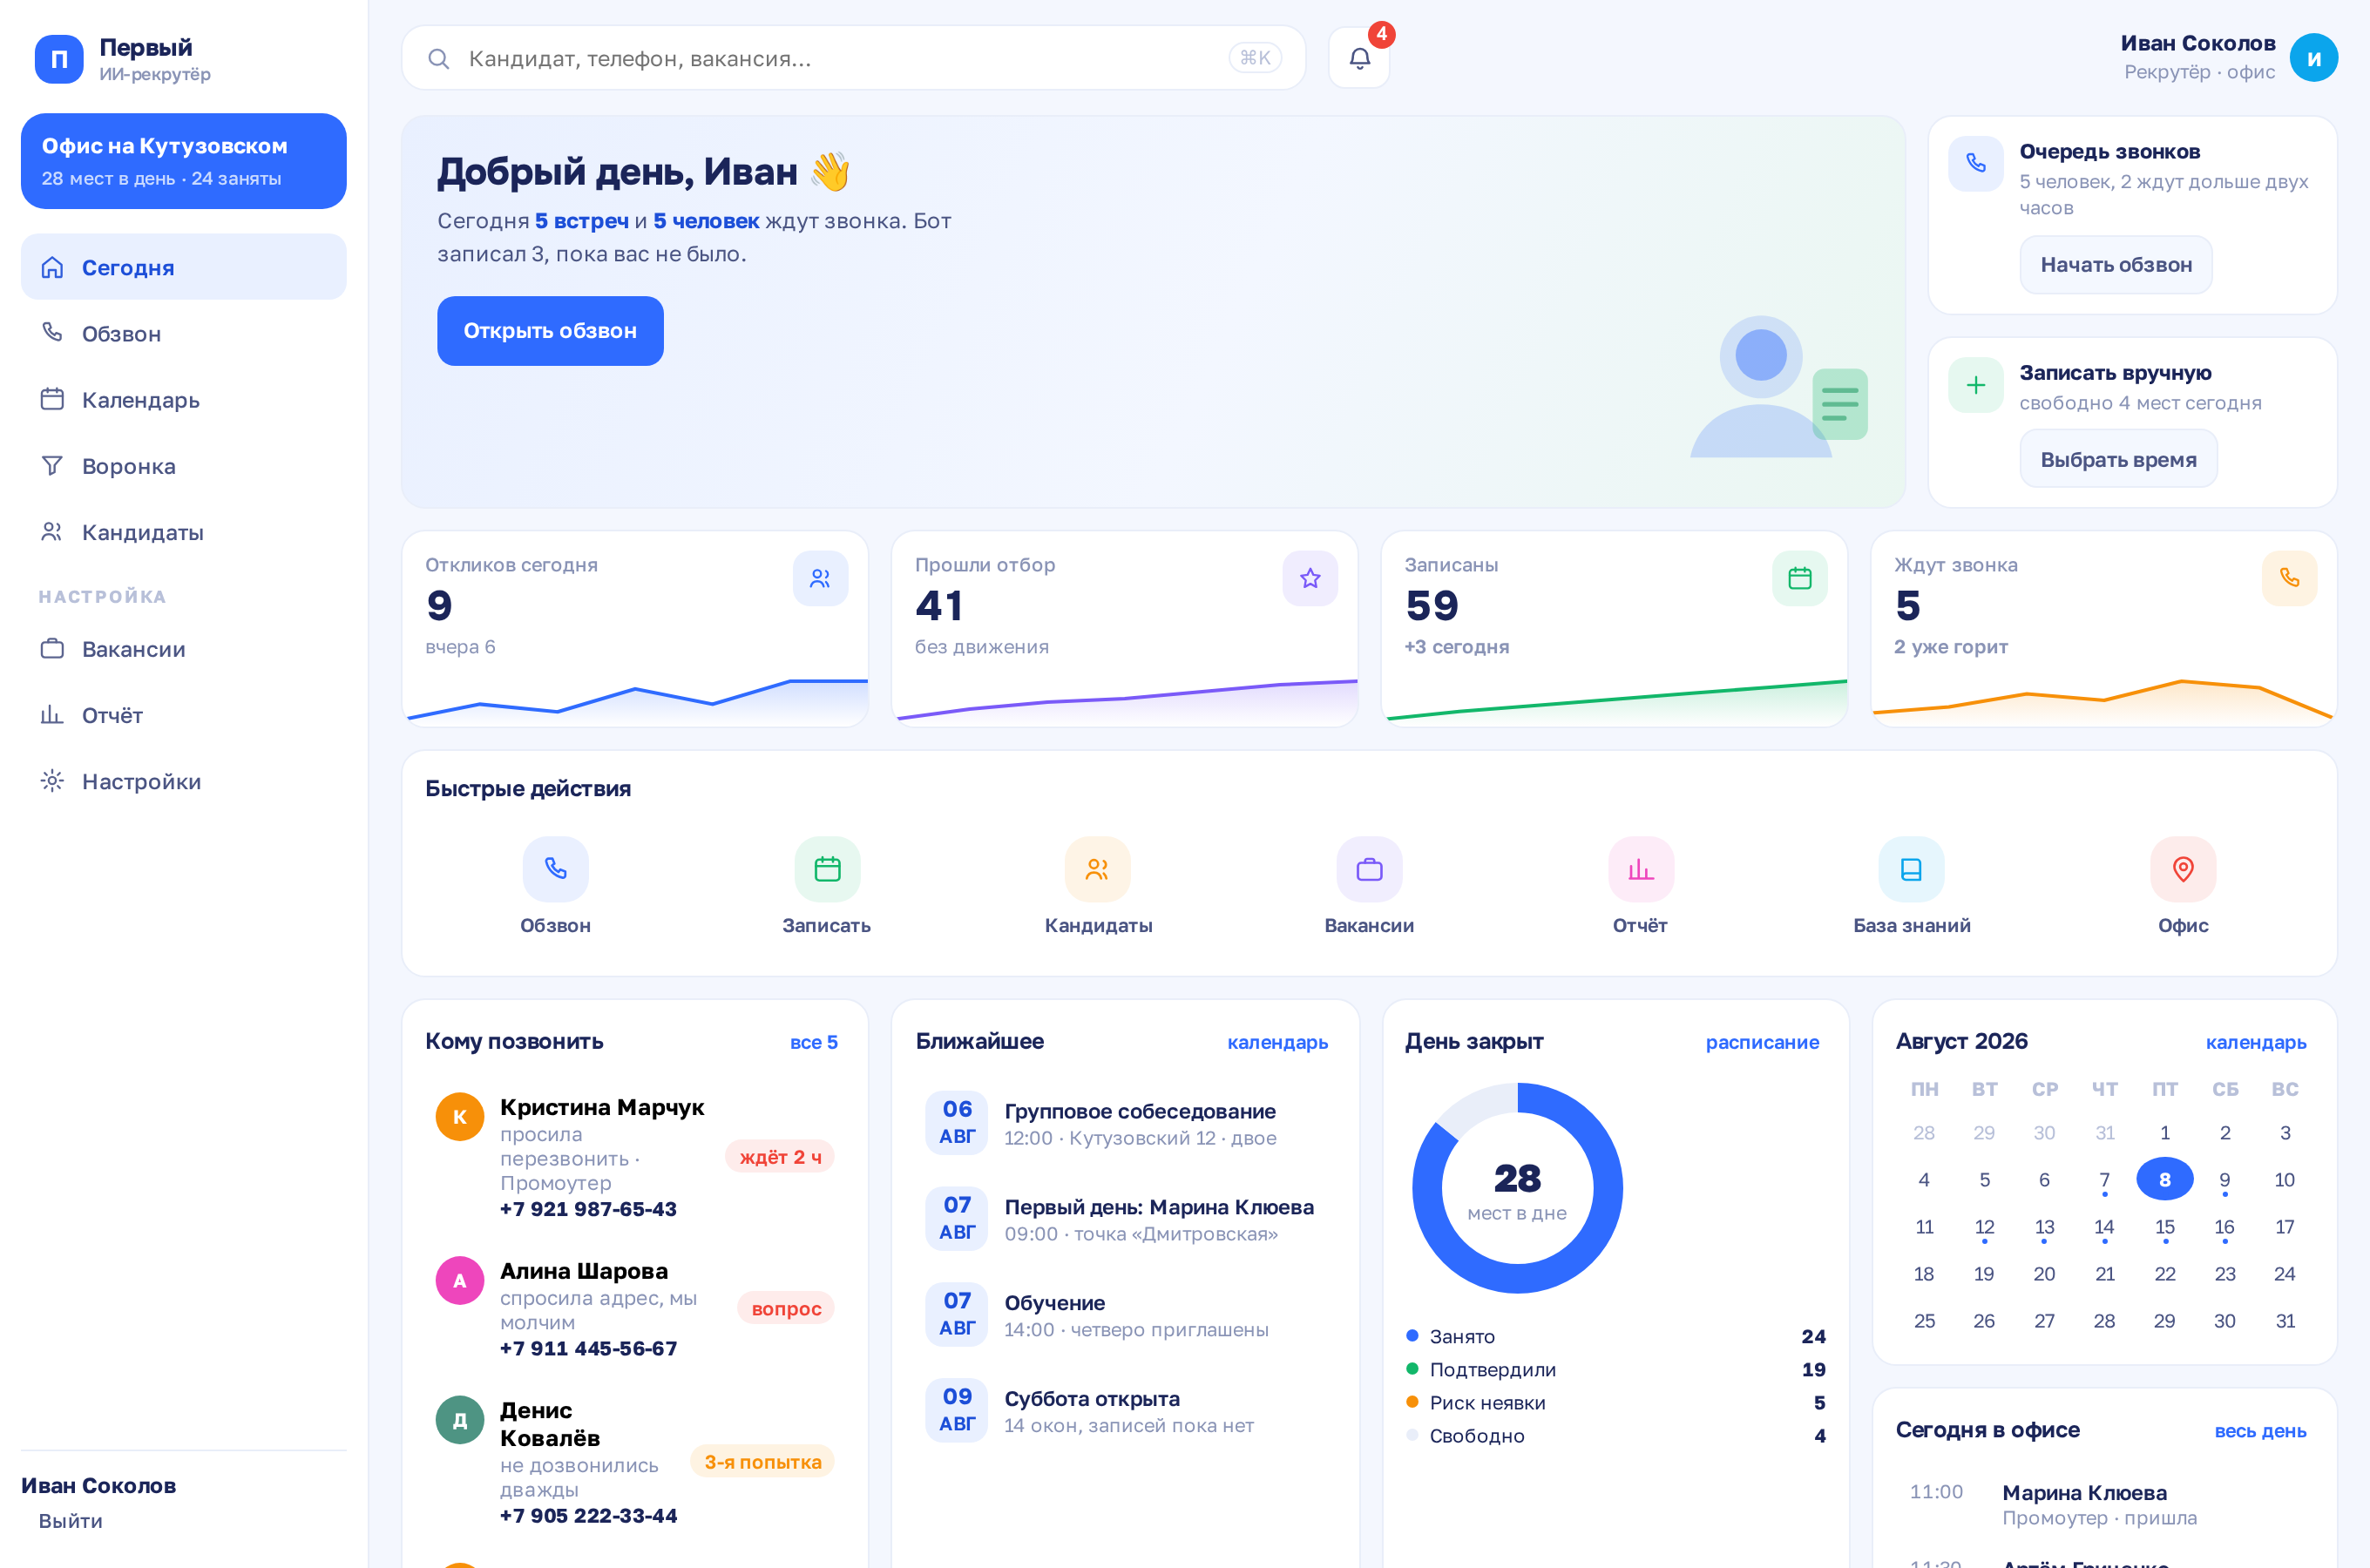
Task: Open the База знаний quick action icon
Action: [1911, 869]
